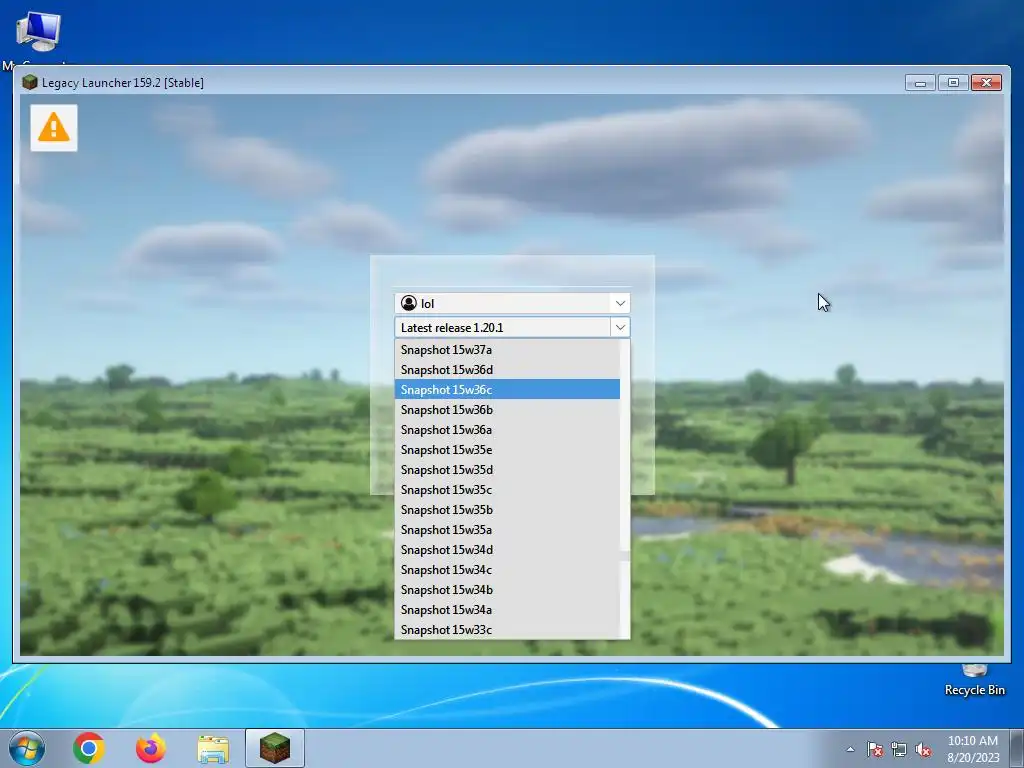Open the clock showing 10:10 AM
Image resolution: width=1024 pixels, height=768 pixels.
pos(973,749)
